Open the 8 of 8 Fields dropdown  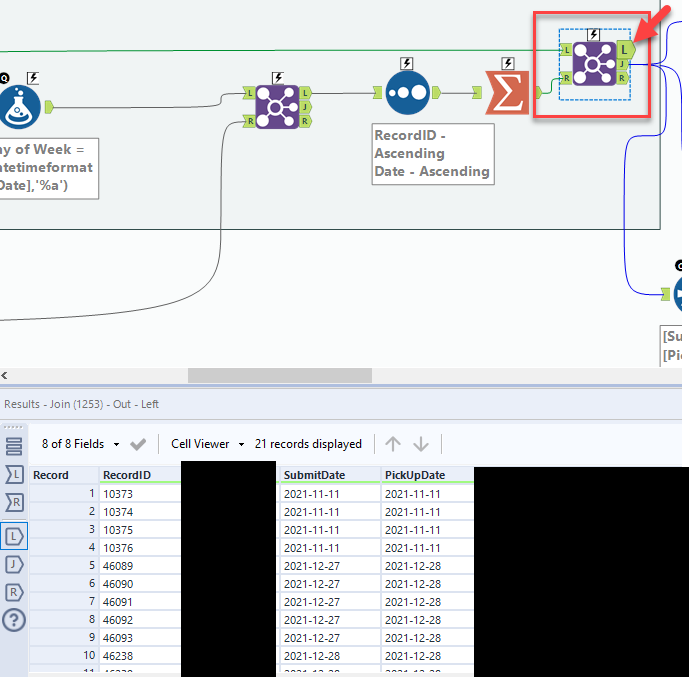tap(80, 444)
